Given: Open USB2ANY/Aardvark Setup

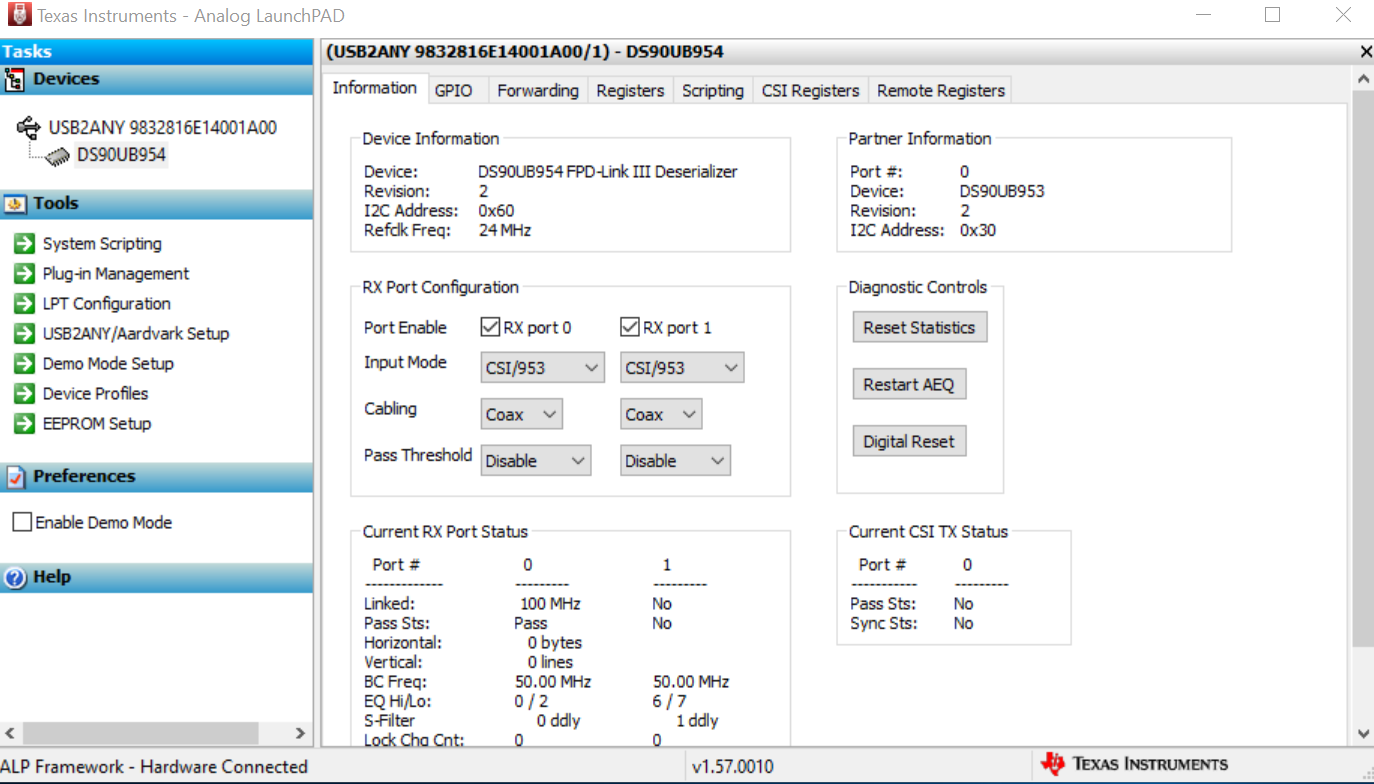Looking at the screenshot, I should click(x=136, y=334).
